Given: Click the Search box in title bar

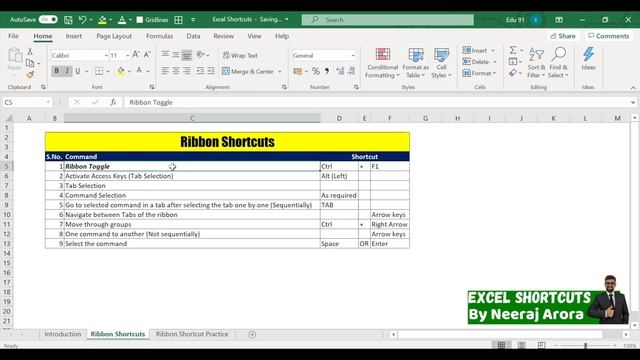Looking at the screenshot, I should click(x=387, y=20).
